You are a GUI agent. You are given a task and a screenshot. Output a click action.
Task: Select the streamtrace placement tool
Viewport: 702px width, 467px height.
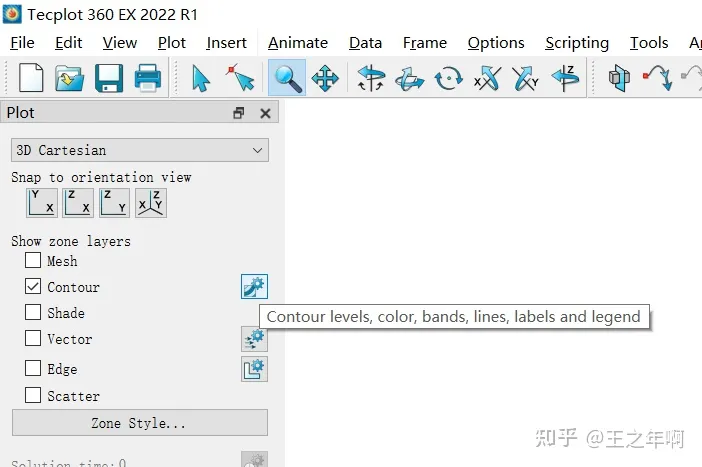coord(658,78)
